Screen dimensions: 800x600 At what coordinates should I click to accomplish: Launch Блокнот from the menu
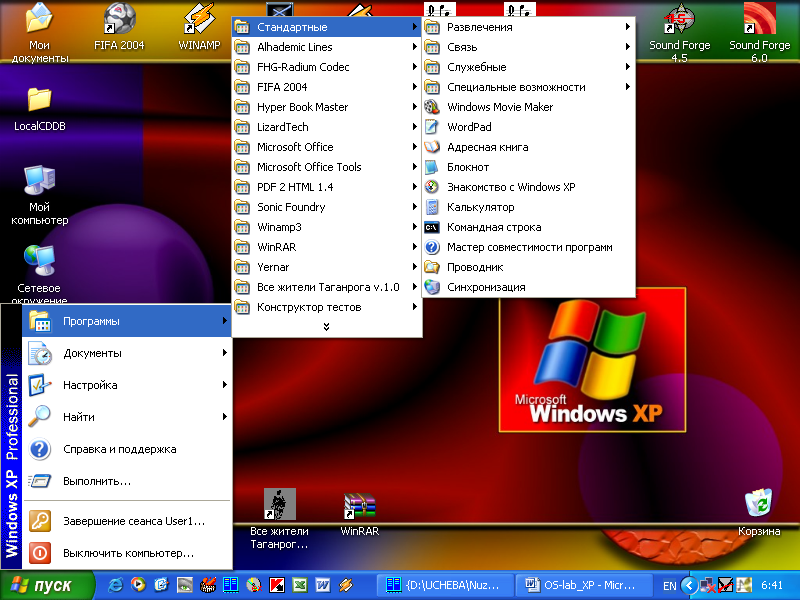click(x=529, y=167)
